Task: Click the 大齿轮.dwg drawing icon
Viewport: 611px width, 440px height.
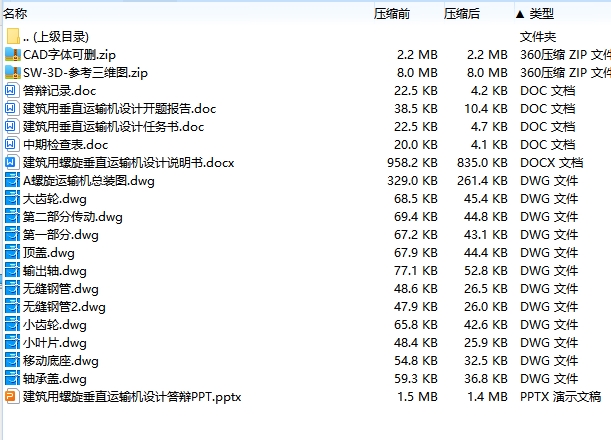Action: [12, 198]
